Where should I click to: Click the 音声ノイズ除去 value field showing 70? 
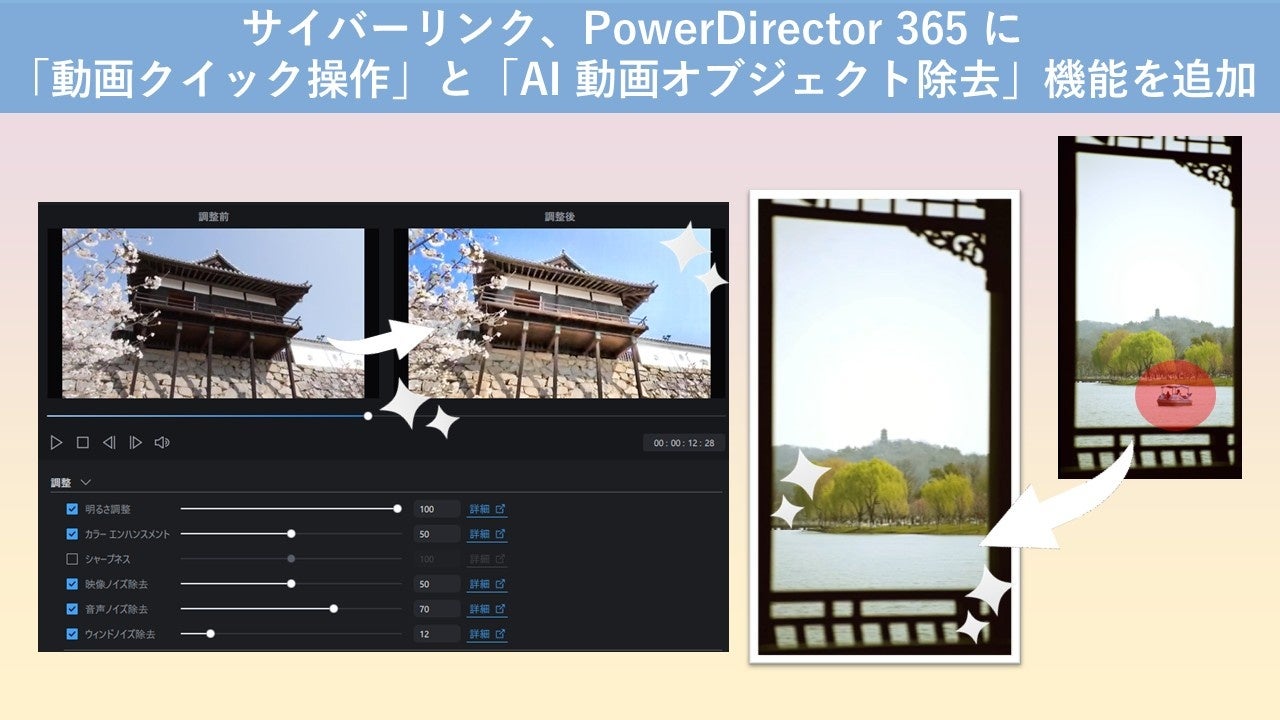(x=437, y=609)
